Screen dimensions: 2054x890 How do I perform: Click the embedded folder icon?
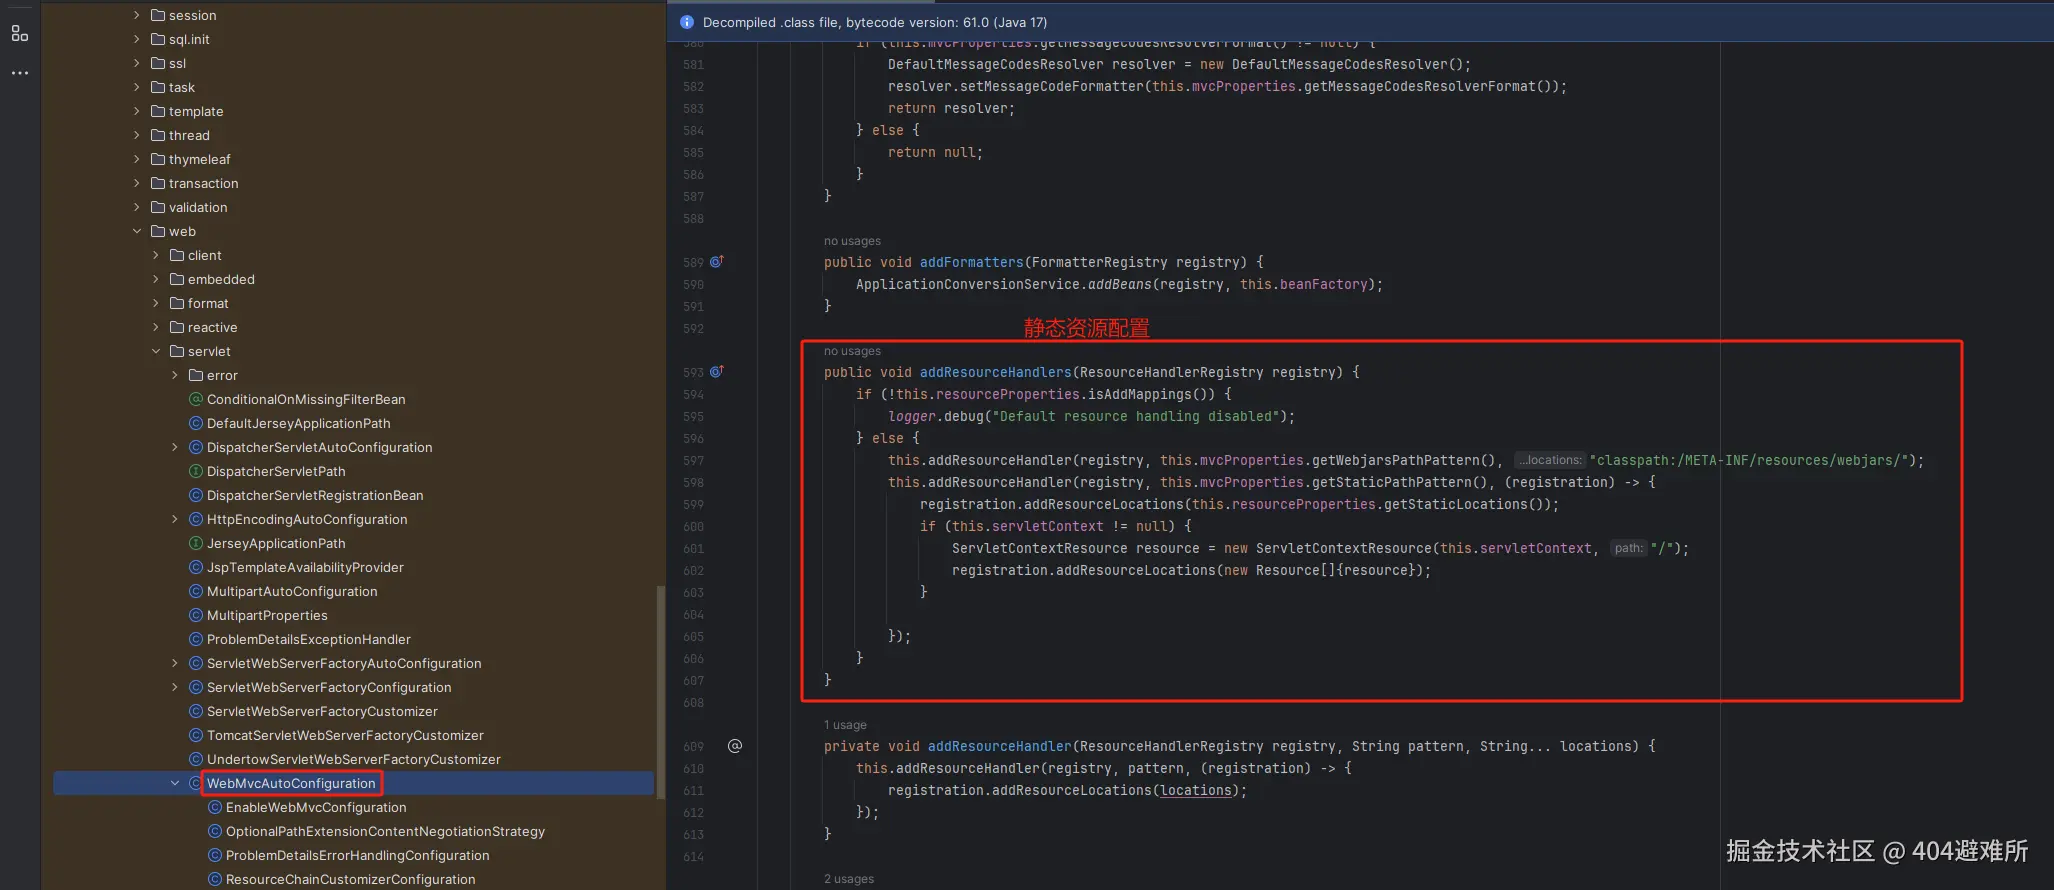tap(177, 279)
